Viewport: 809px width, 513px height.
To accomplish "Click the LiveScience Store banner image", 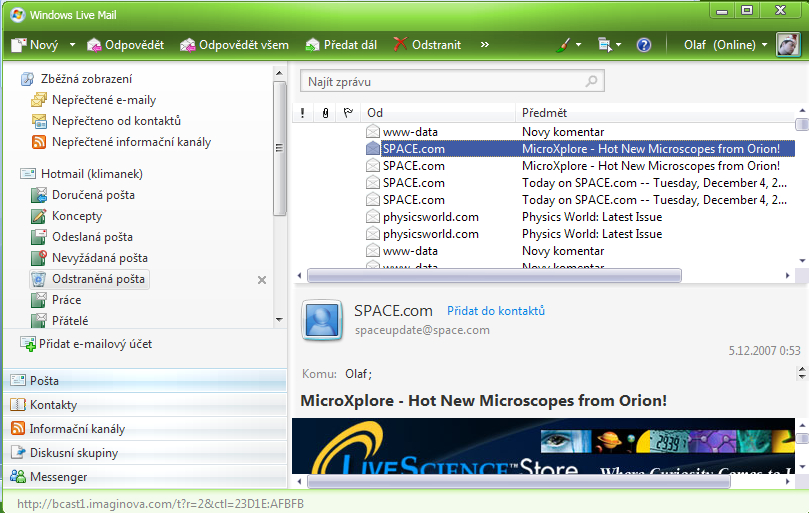I will pos(543,446).
